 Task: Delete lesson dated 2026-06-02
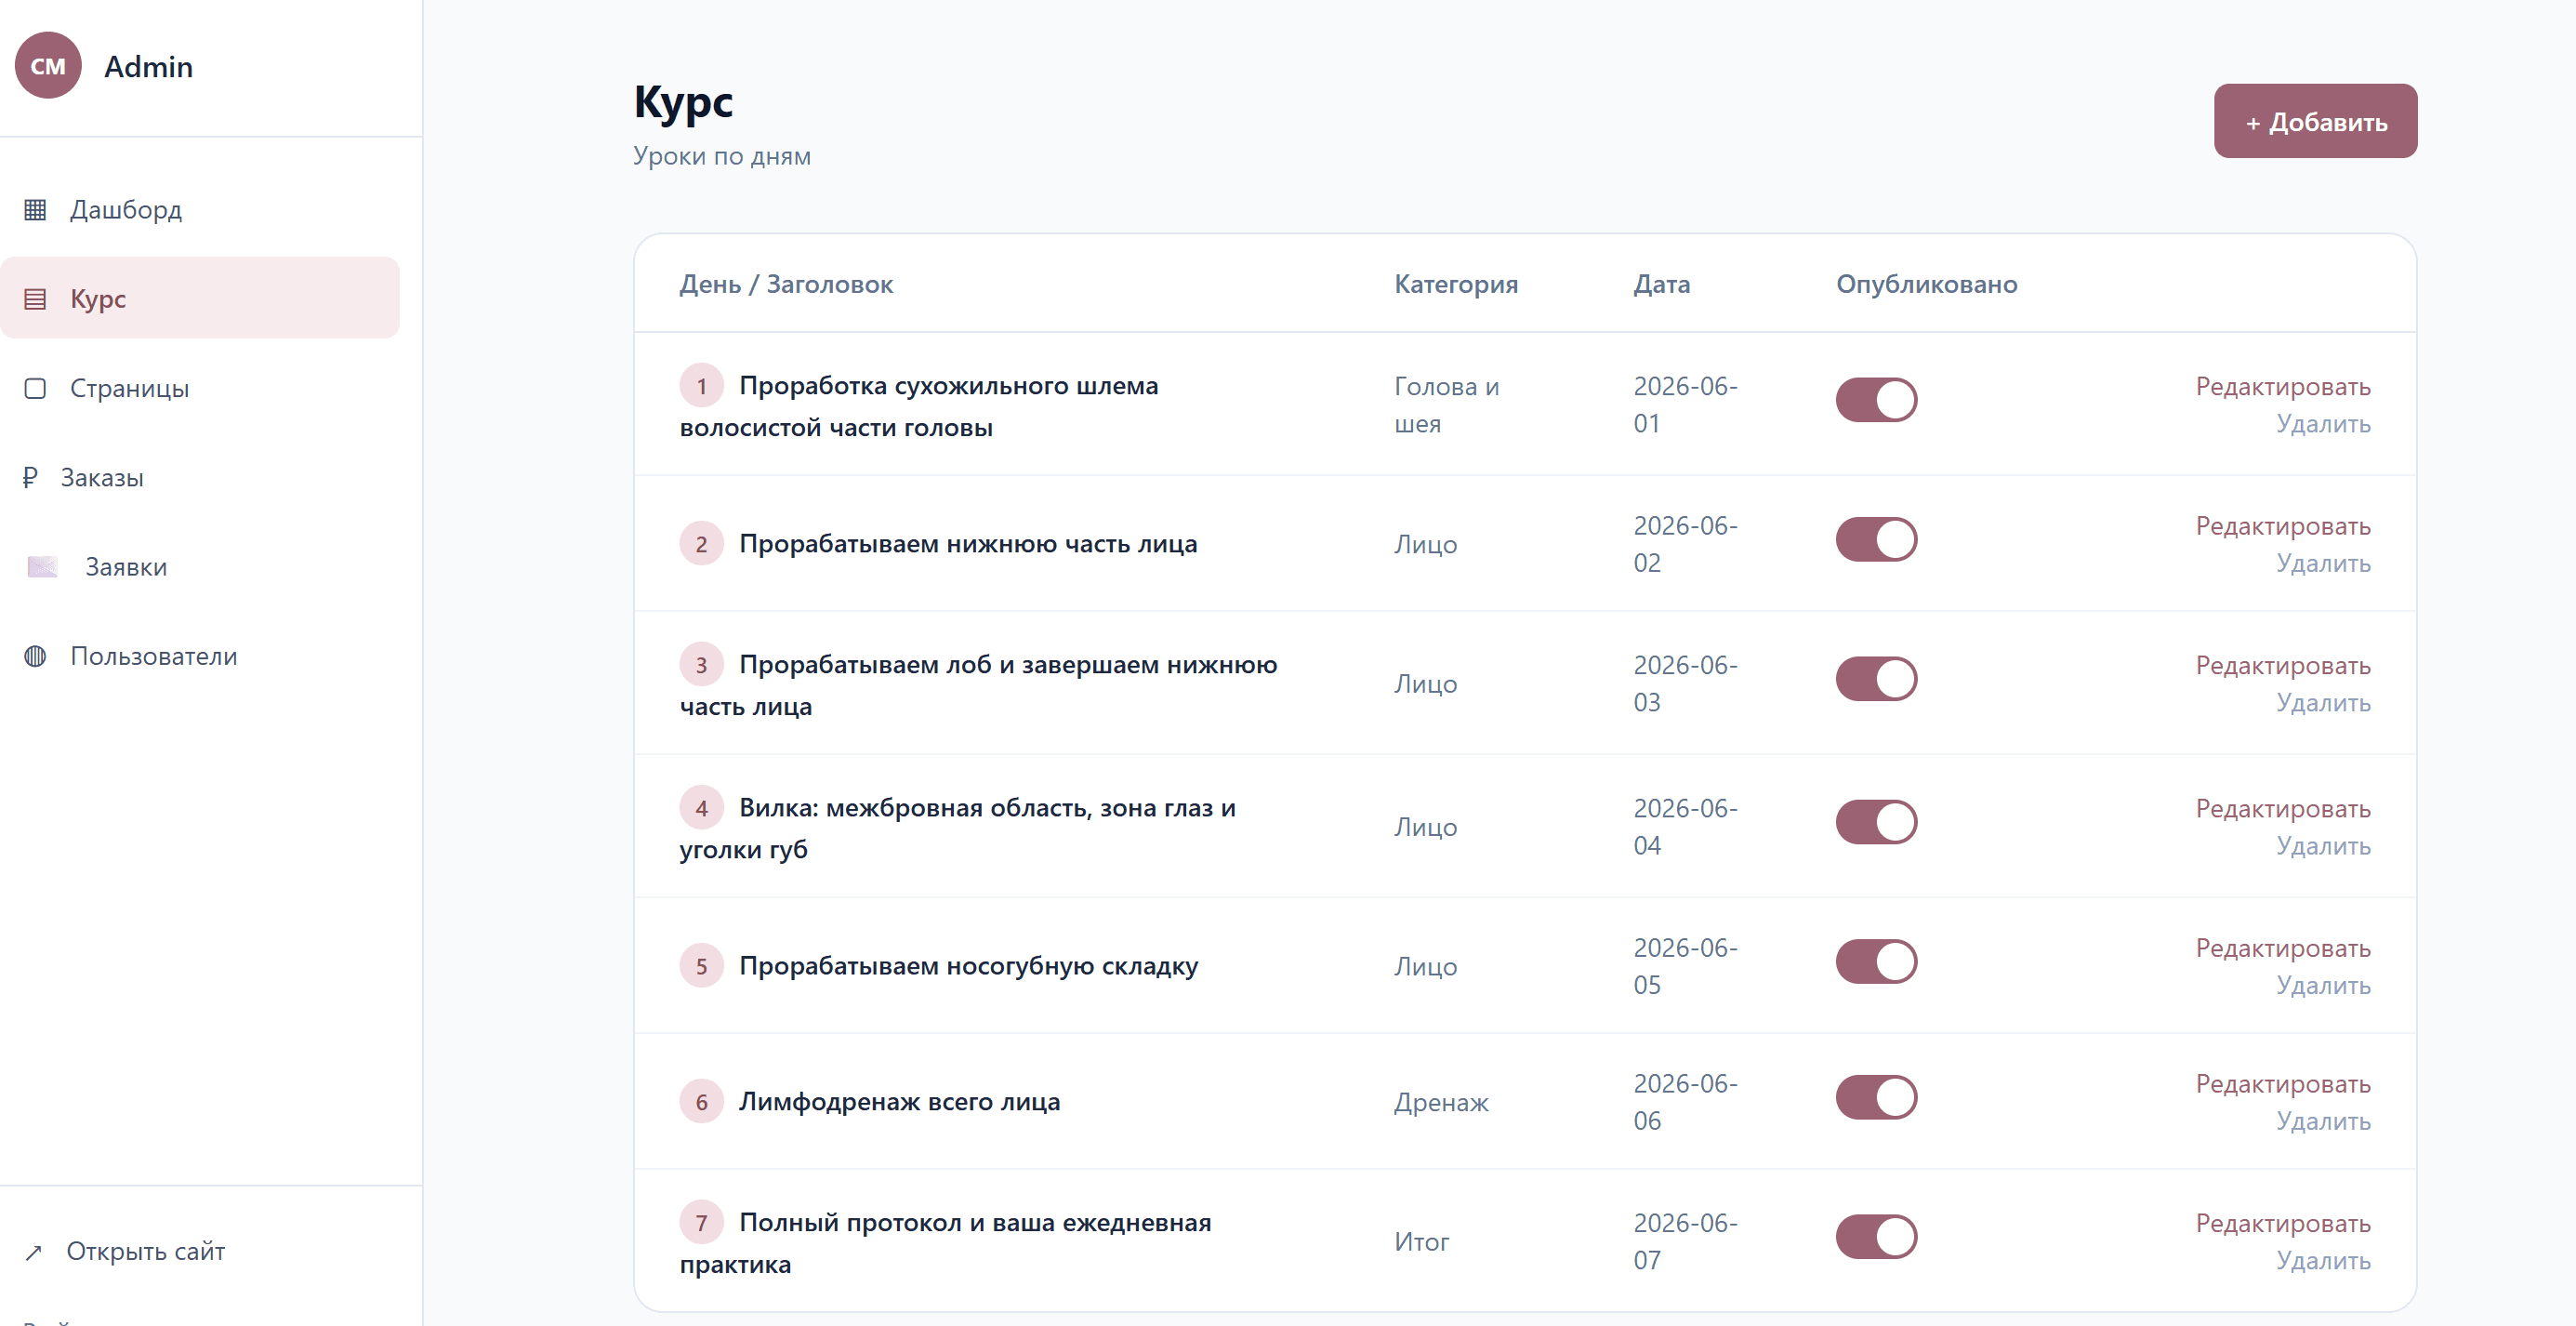pyautogui.click(x=2323, y=564)
